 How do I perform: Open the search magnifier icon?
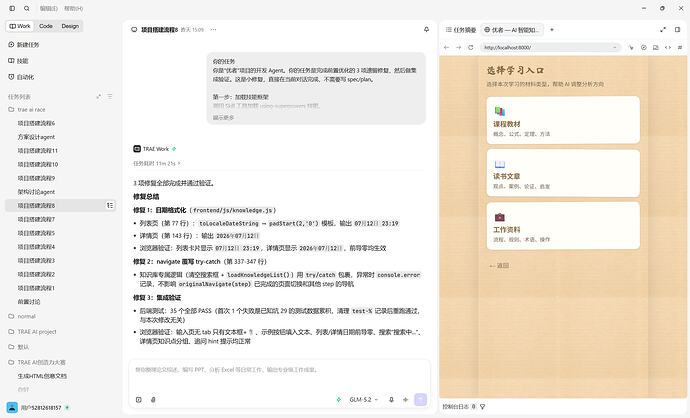[x=27, y=8]
